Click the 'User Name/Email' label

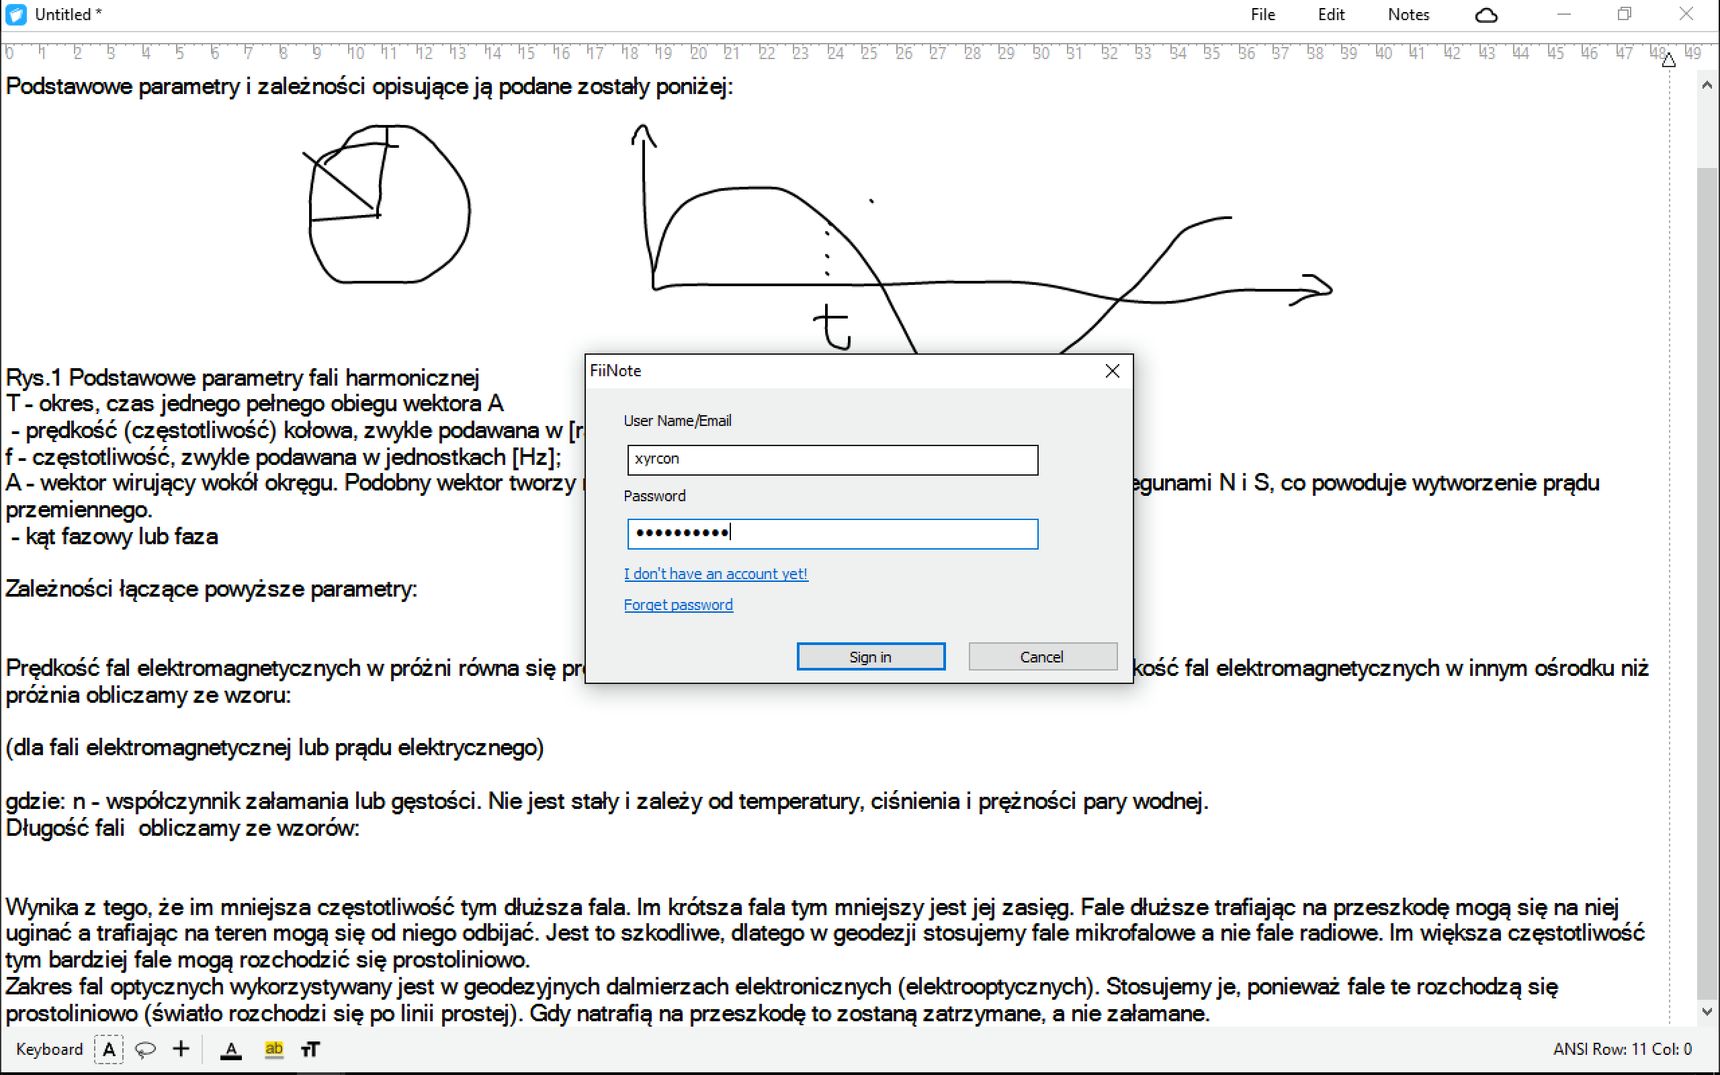click(678, 421)
